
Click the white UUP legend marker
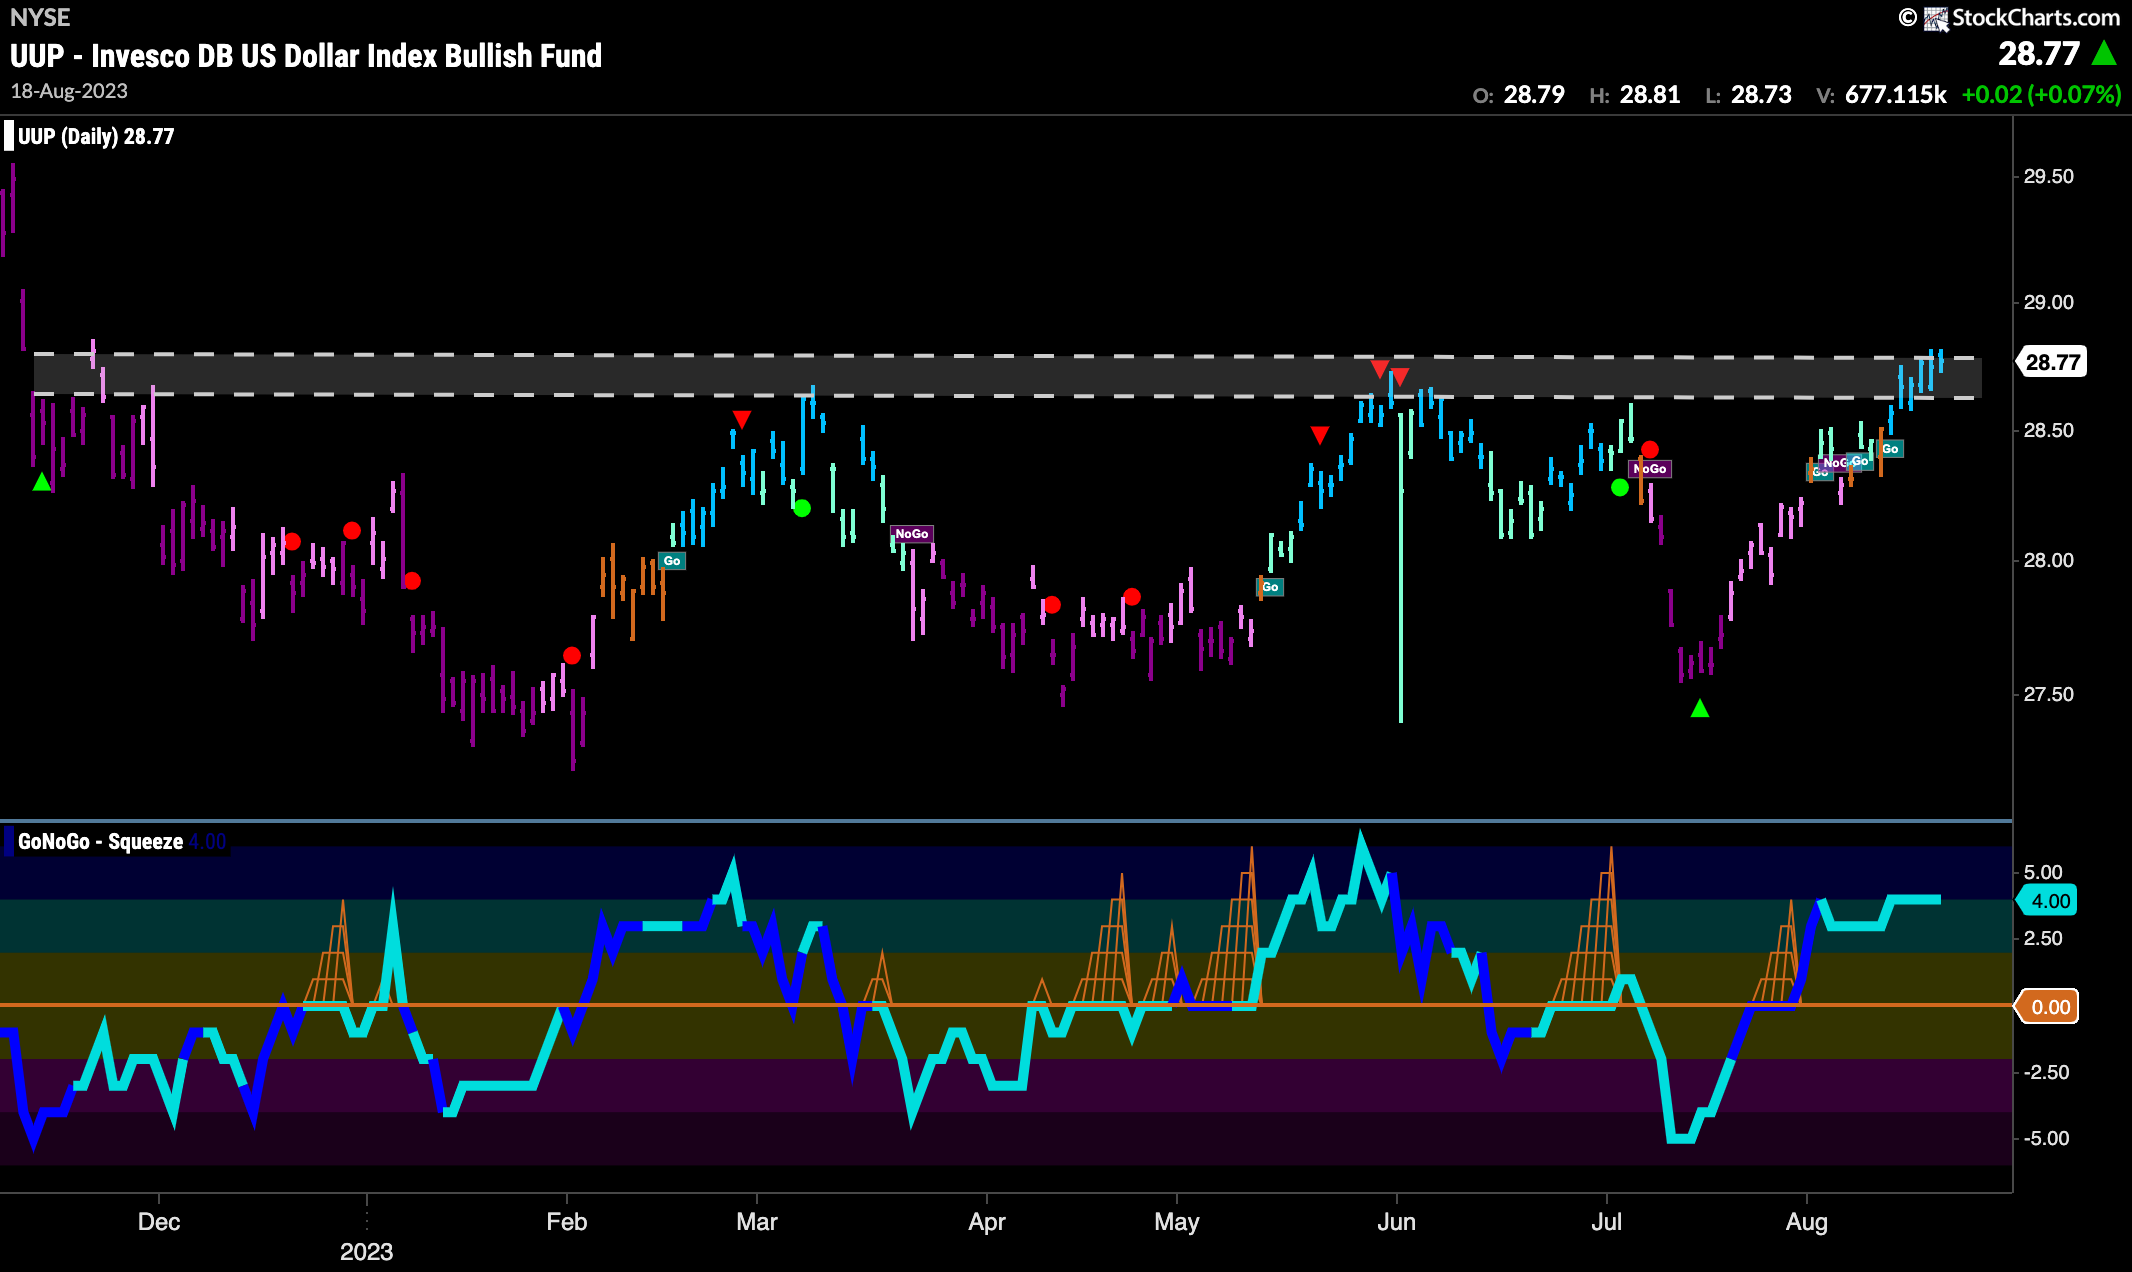point(9,136)
